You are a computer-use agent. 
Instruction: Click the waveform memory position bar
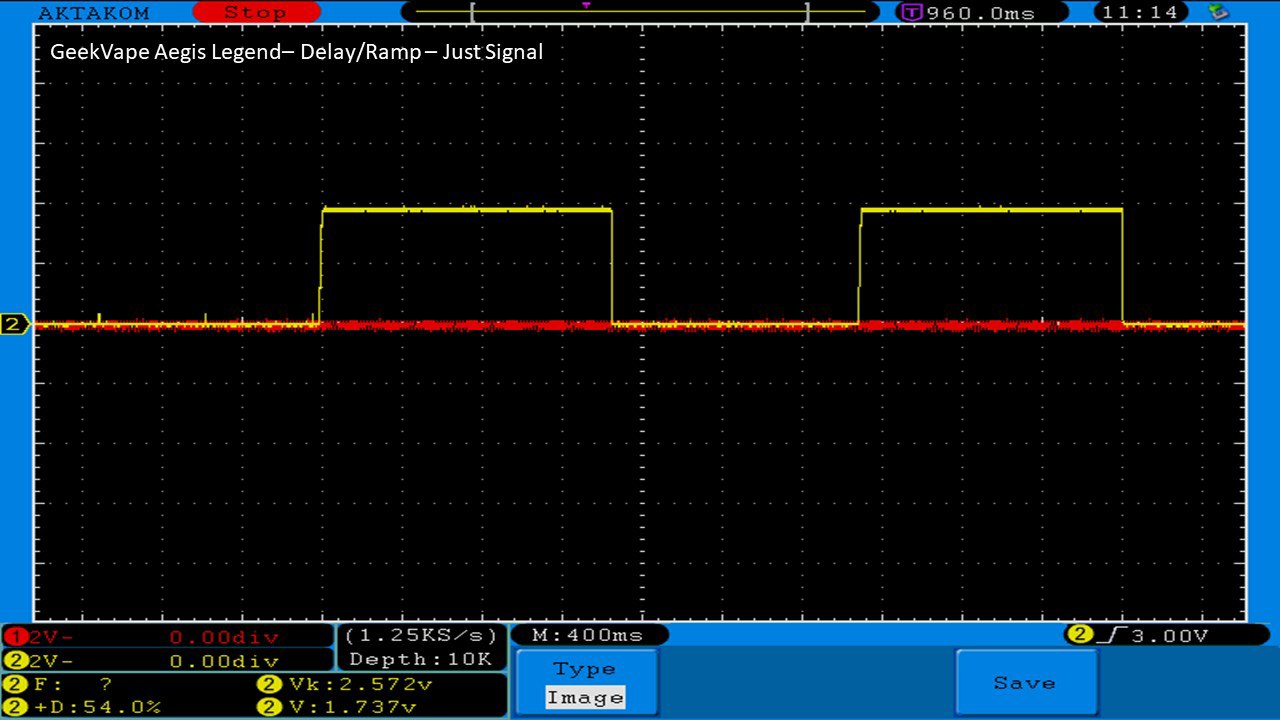(x=638, y=13)
